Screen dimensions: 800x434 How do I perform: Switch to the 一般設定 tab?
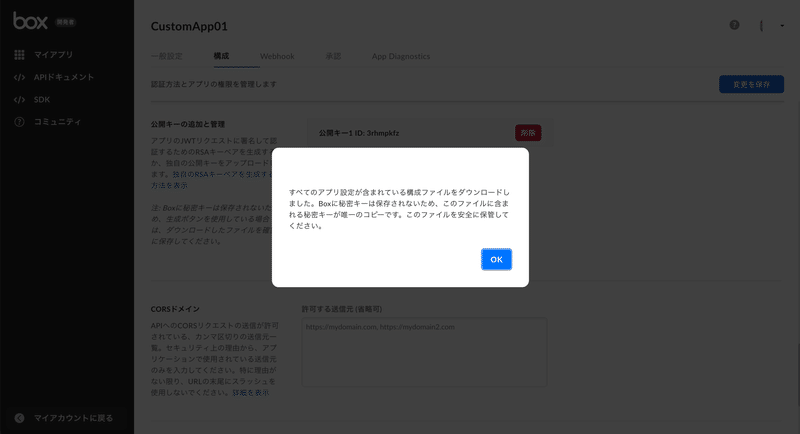(166, 56)
